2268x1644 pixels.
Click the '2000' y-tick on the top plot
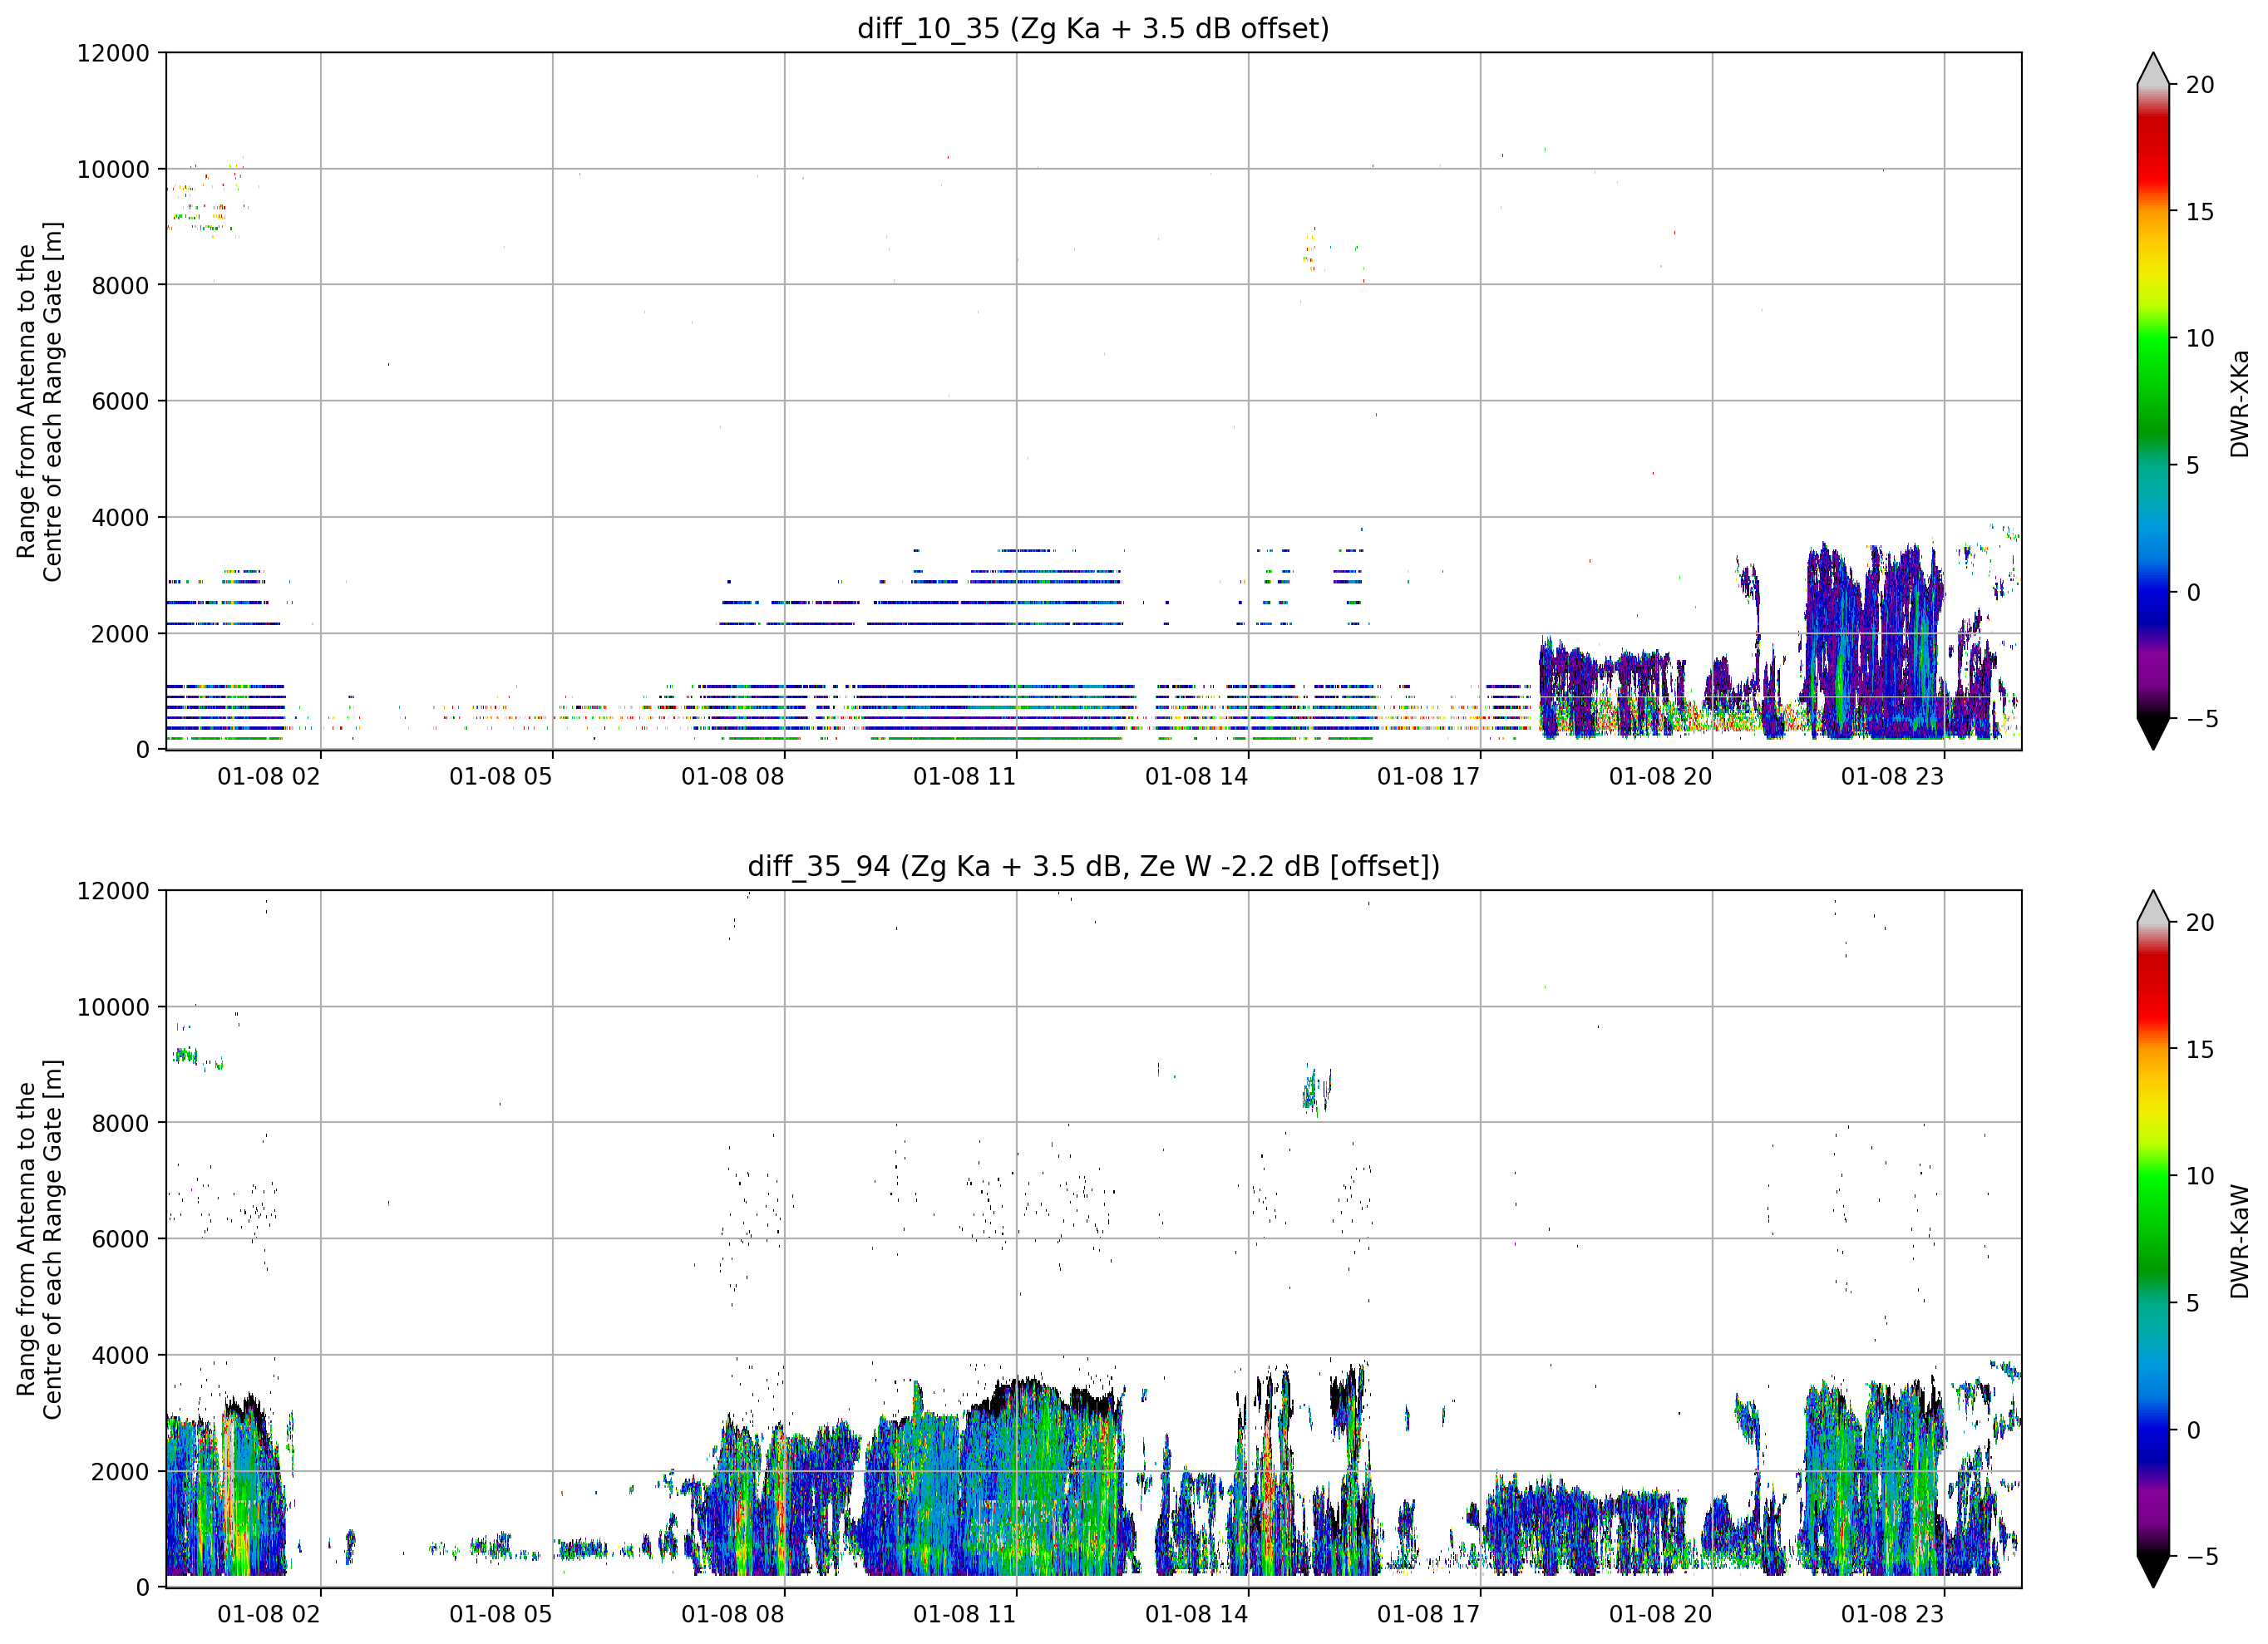pos(120,634)
